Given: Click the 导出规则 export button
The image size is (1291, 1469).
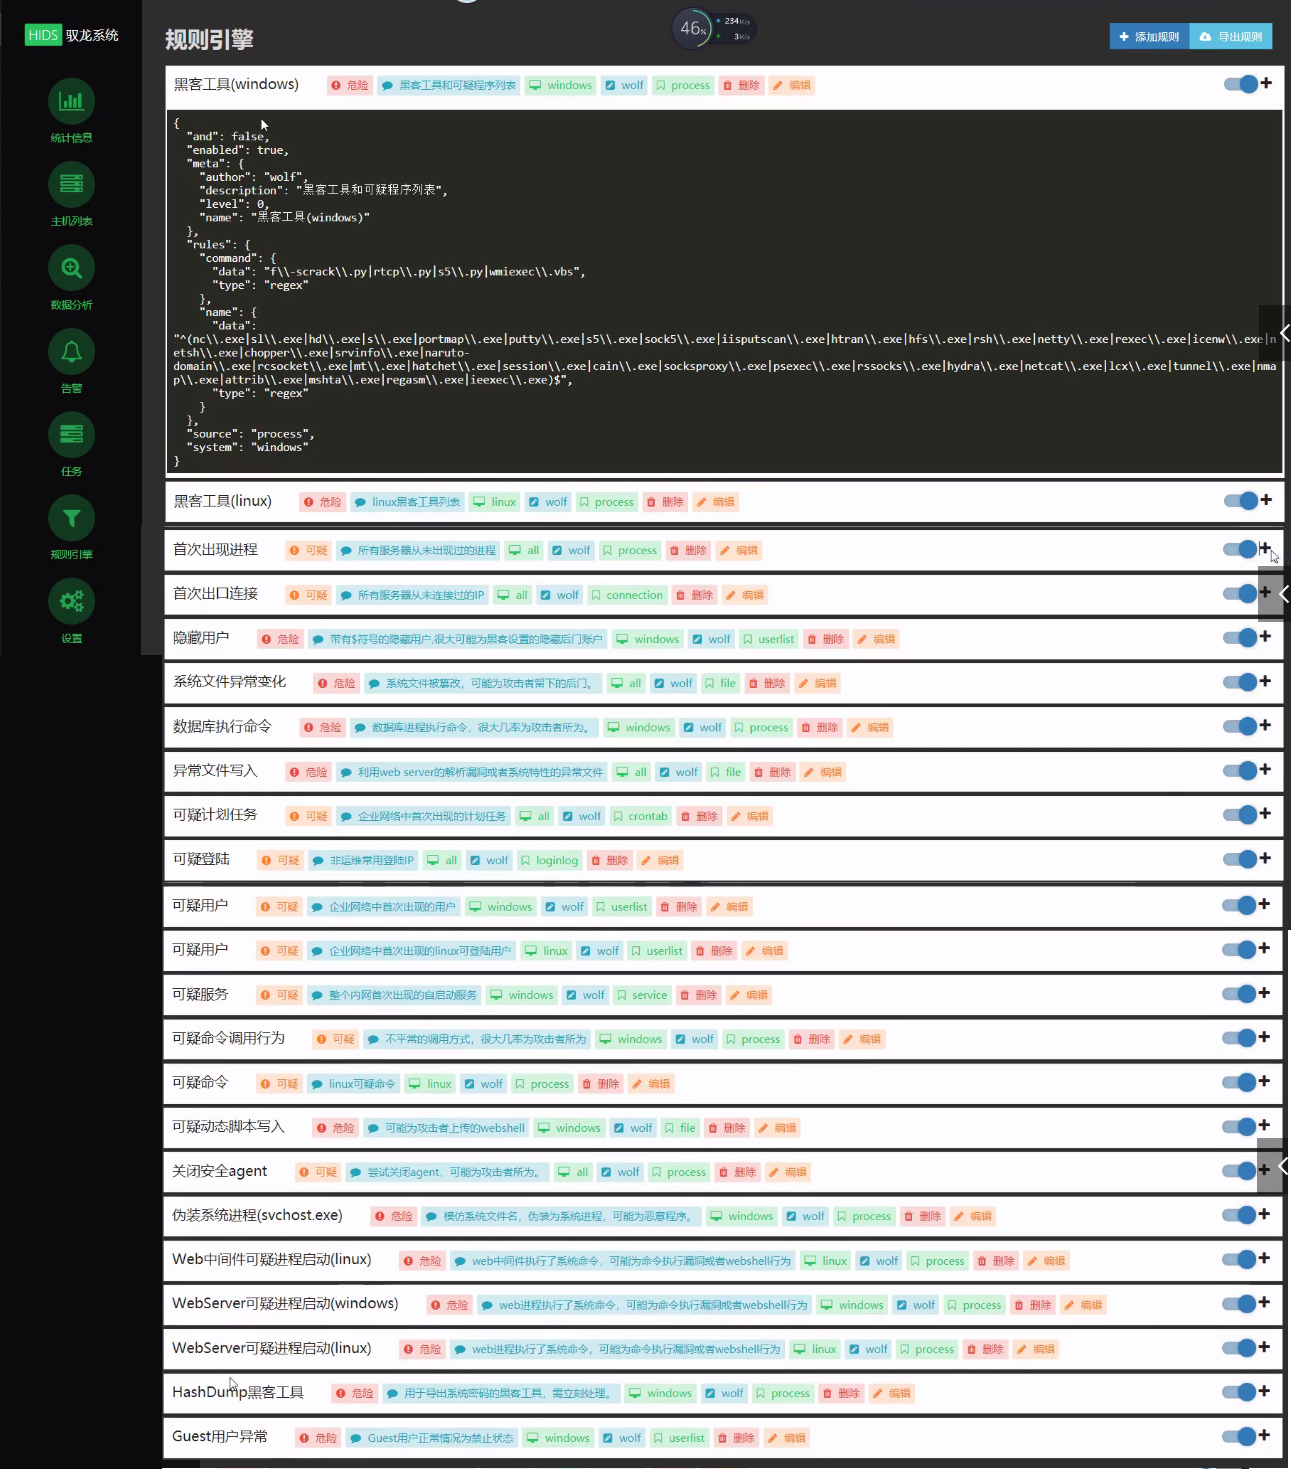Looking at the screenshot, I should (1231, 36).
